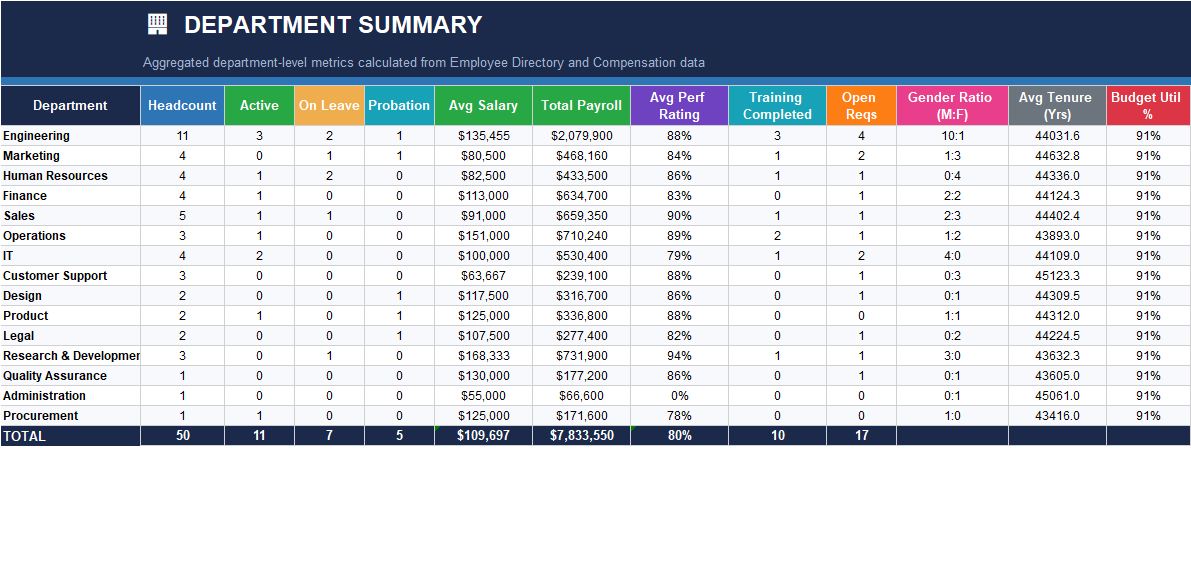The height and width of the screenshot is (566, 1191).
Task: Select the DEPARTMENT SUMMARY title text
Action: (333, 25)
